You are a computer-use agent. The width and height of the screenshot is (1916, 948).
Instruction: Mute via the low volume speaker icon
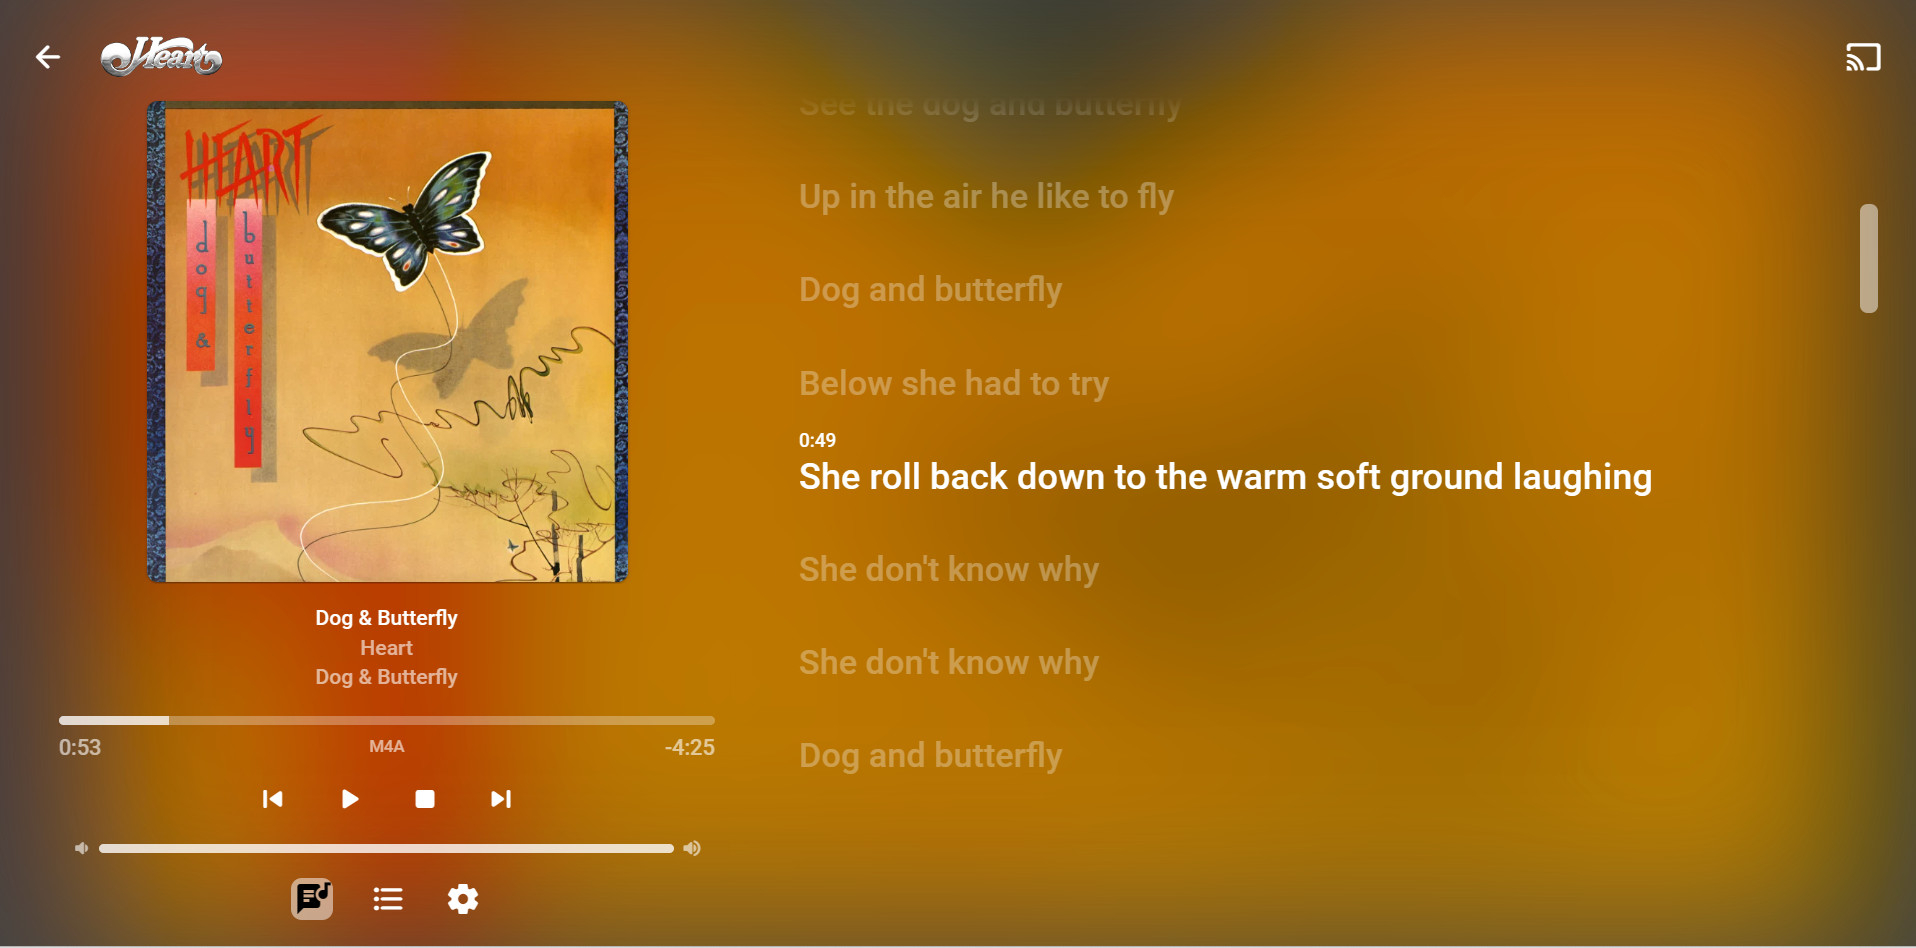pos(81,848)
